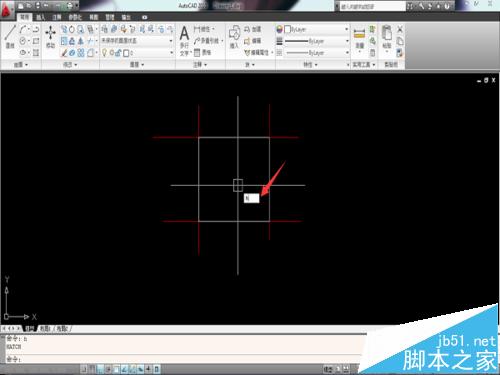Switch to the Output ribbon tab
This screenshot has width=500, height=375.
tap(126, 17)
